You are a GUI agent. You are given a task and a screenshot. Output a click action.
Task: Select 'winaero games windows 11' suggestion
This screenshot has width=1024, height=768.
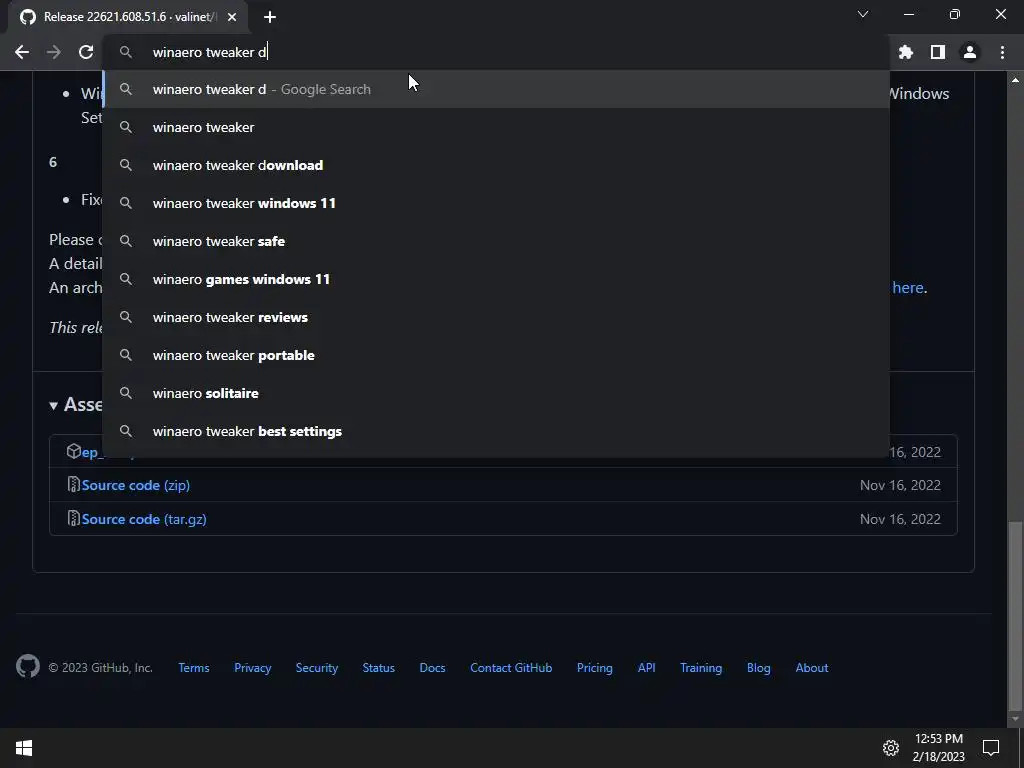pos(496,280)
